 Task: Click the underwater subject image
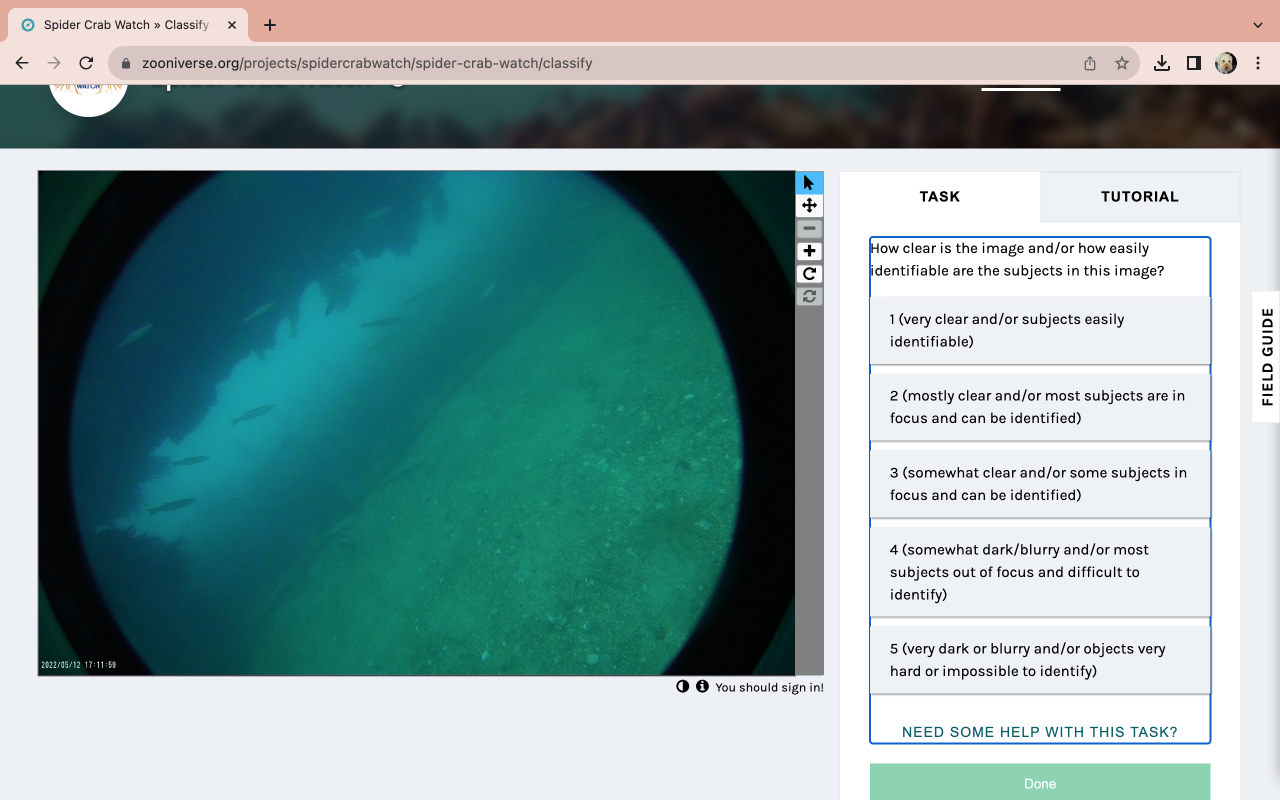pyautogui.click(x=417, y=423)
